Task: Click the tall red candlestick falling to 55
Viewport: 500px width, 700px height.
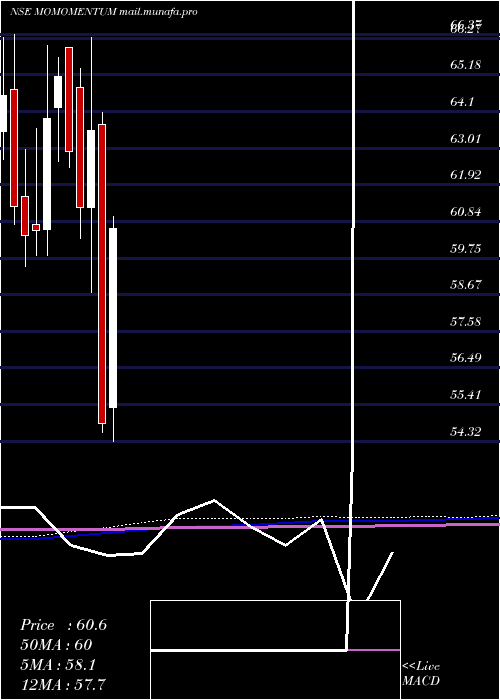Action: [102, 274]
